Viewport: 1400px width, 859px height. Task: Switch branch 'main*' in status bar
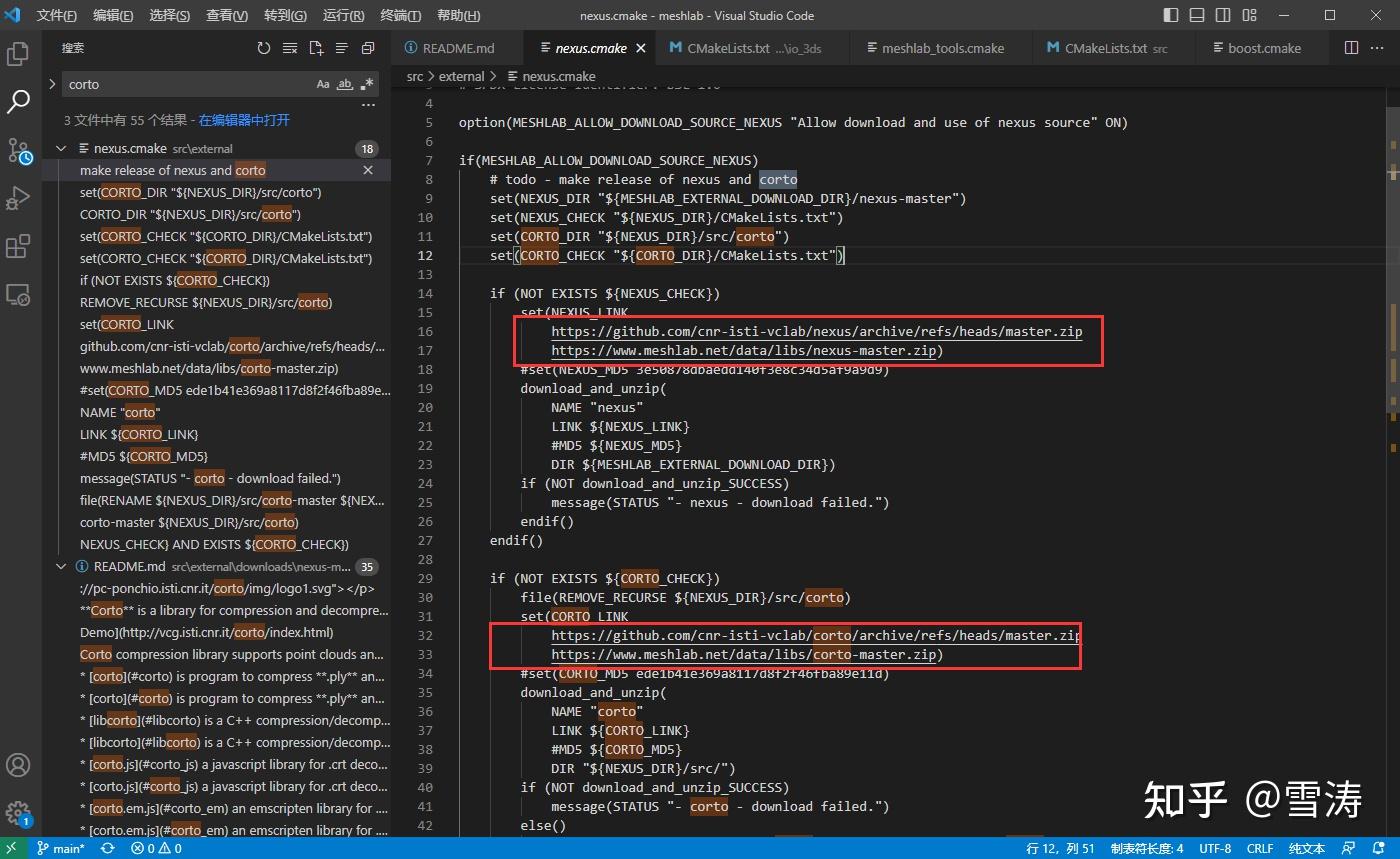point(61,848)
